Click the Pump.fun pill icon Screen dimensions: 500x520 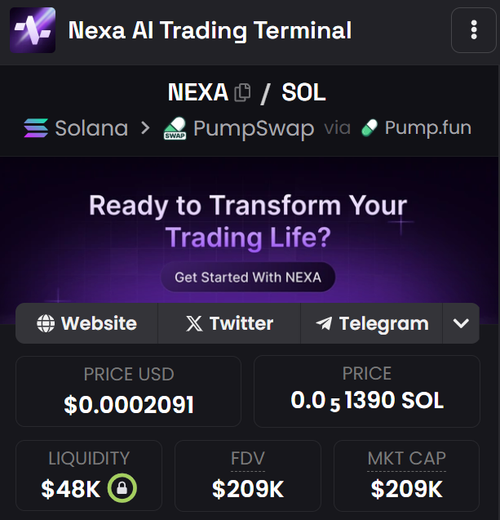(x=369, y=128)
